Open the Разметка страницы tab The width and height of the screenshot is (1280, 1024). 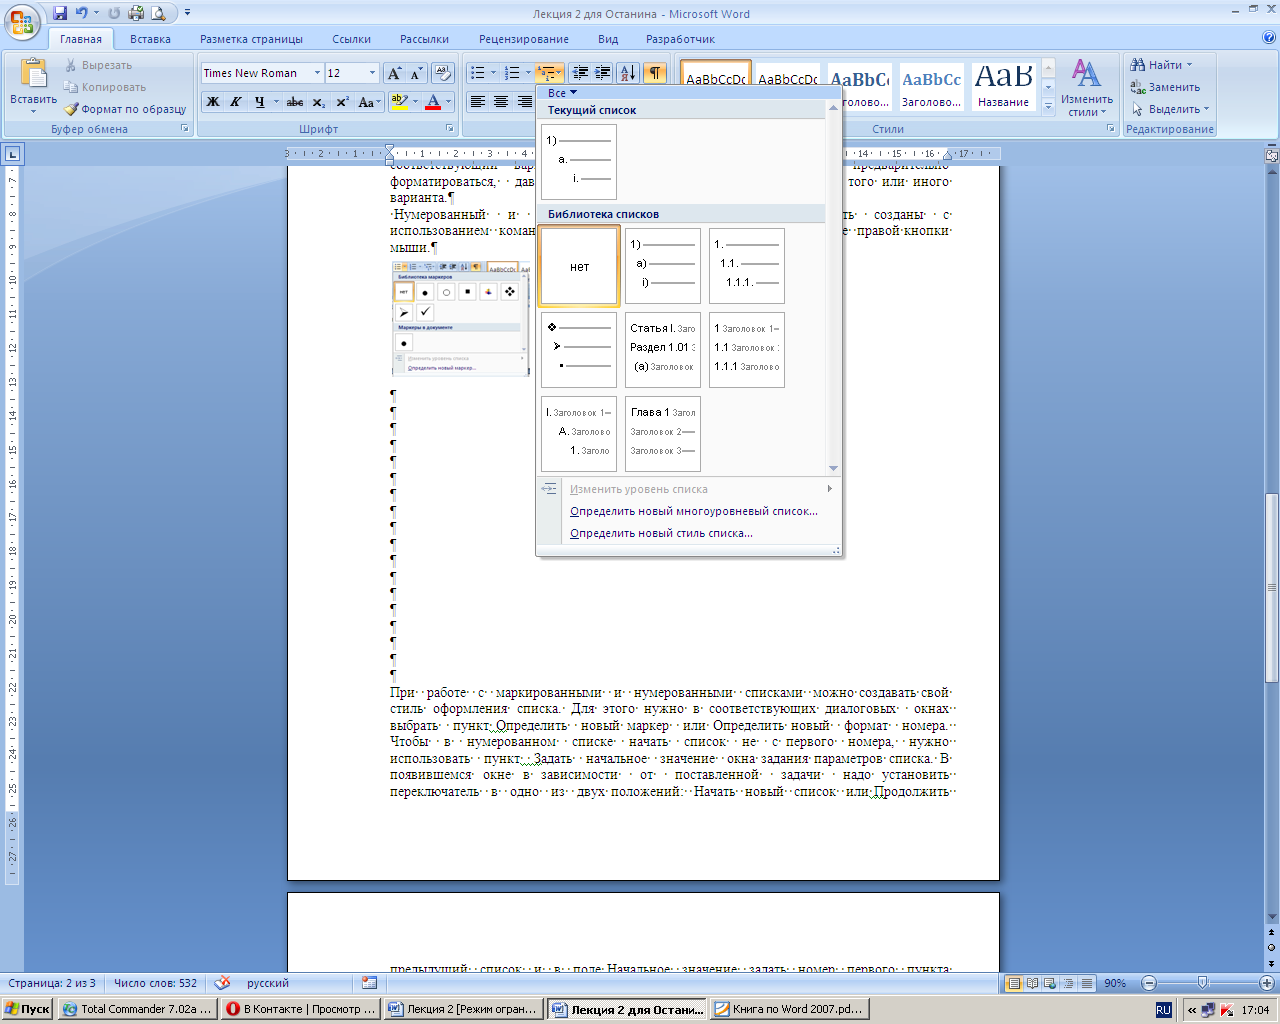pyautogui.click(x=251, y=39)
